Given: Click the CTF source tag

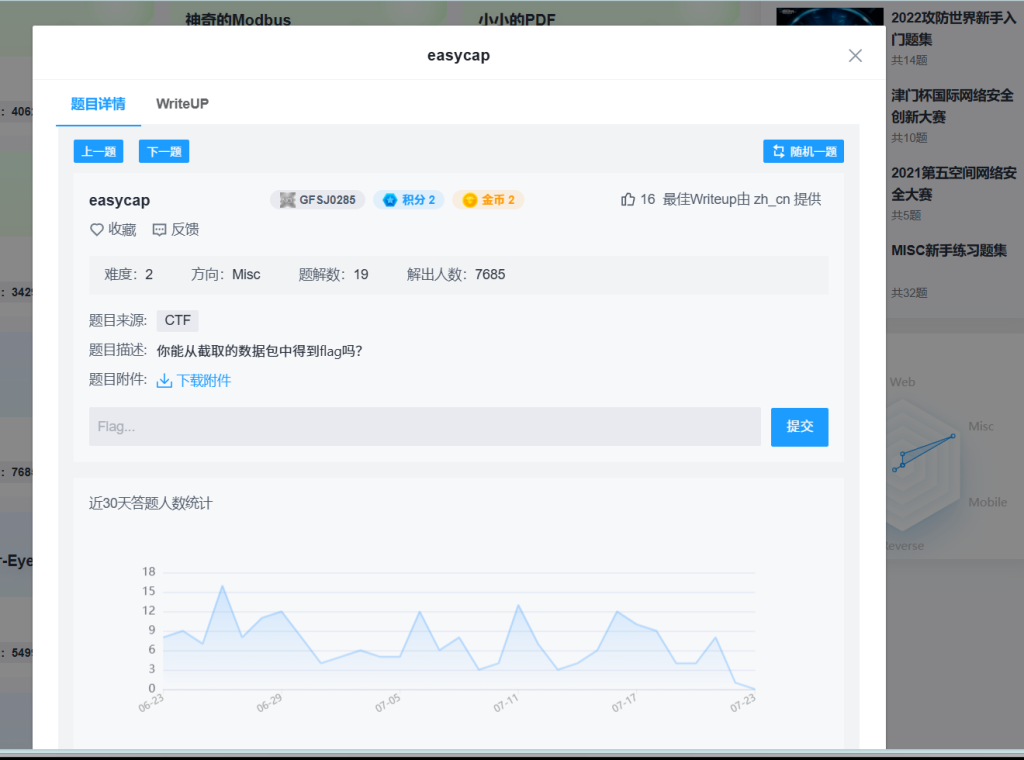Looking at the screenshot, I should pos(177,321).
